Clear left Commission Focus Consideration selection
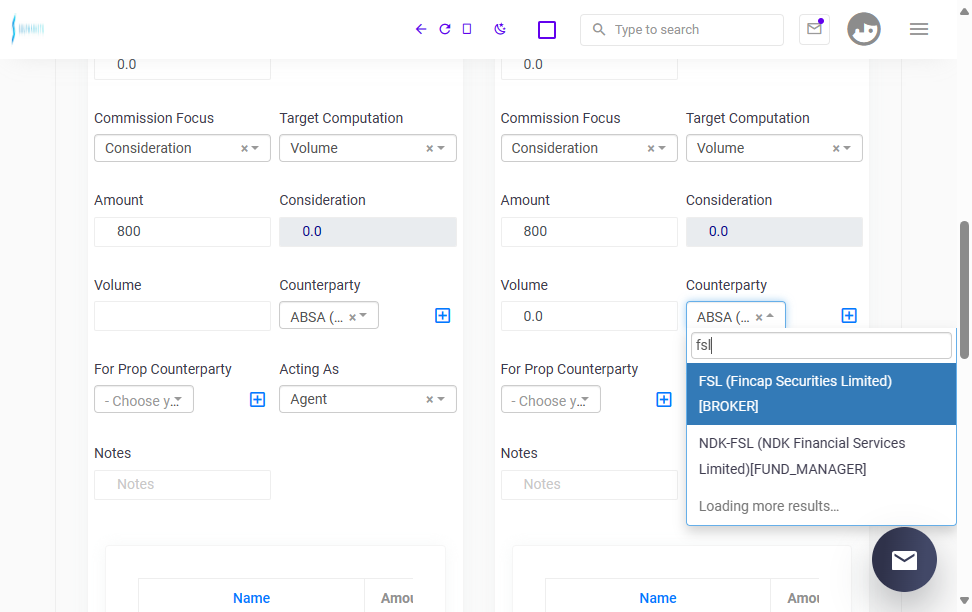The image size is (972, 612). tap(244, 148)
